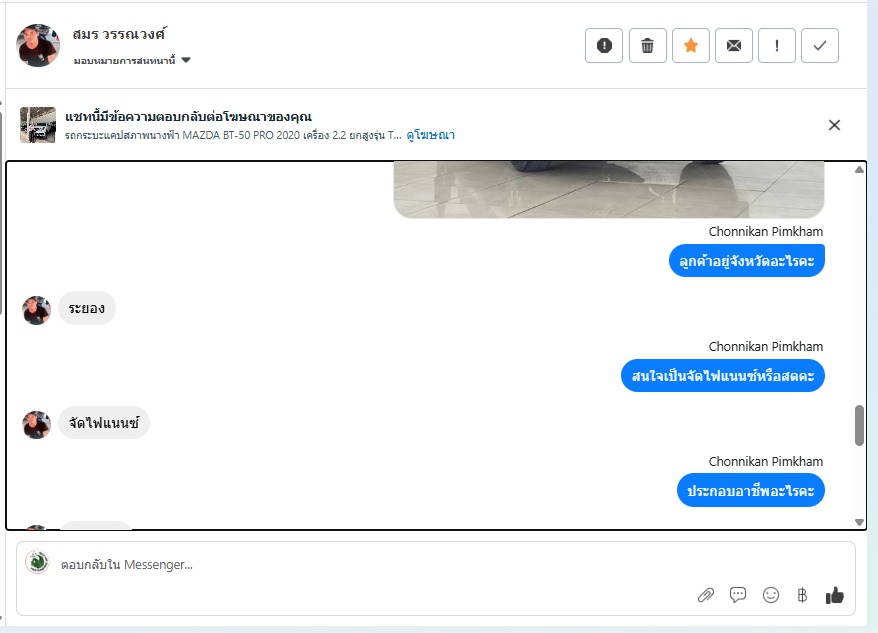Attach a file with the paperclip icon
878x633 pixels.
click(706, 595)
